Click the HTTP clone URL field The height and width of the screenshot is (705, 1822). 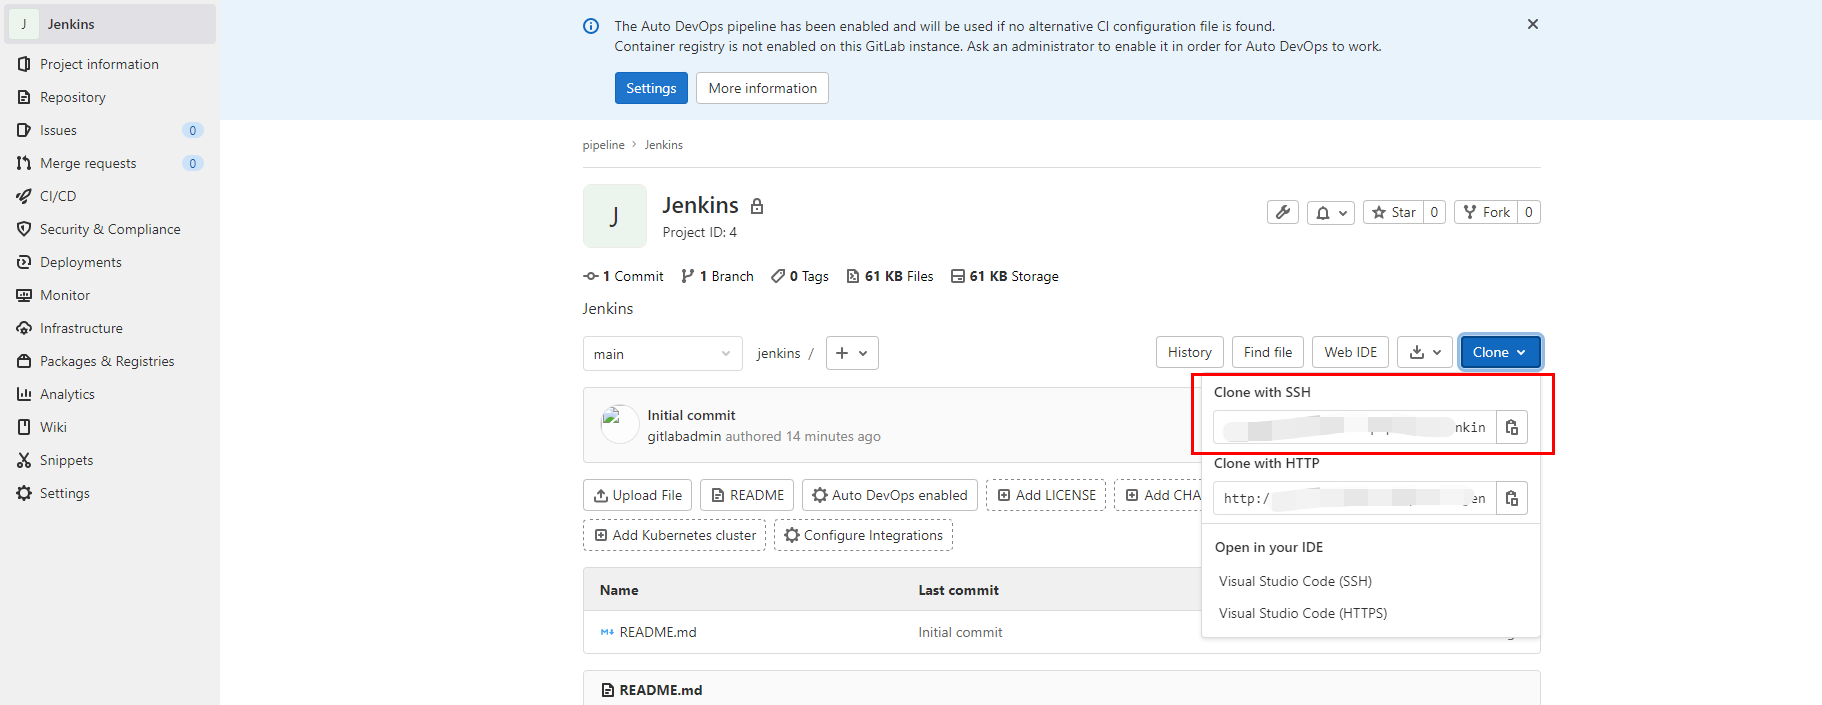tap(1355, 498)
